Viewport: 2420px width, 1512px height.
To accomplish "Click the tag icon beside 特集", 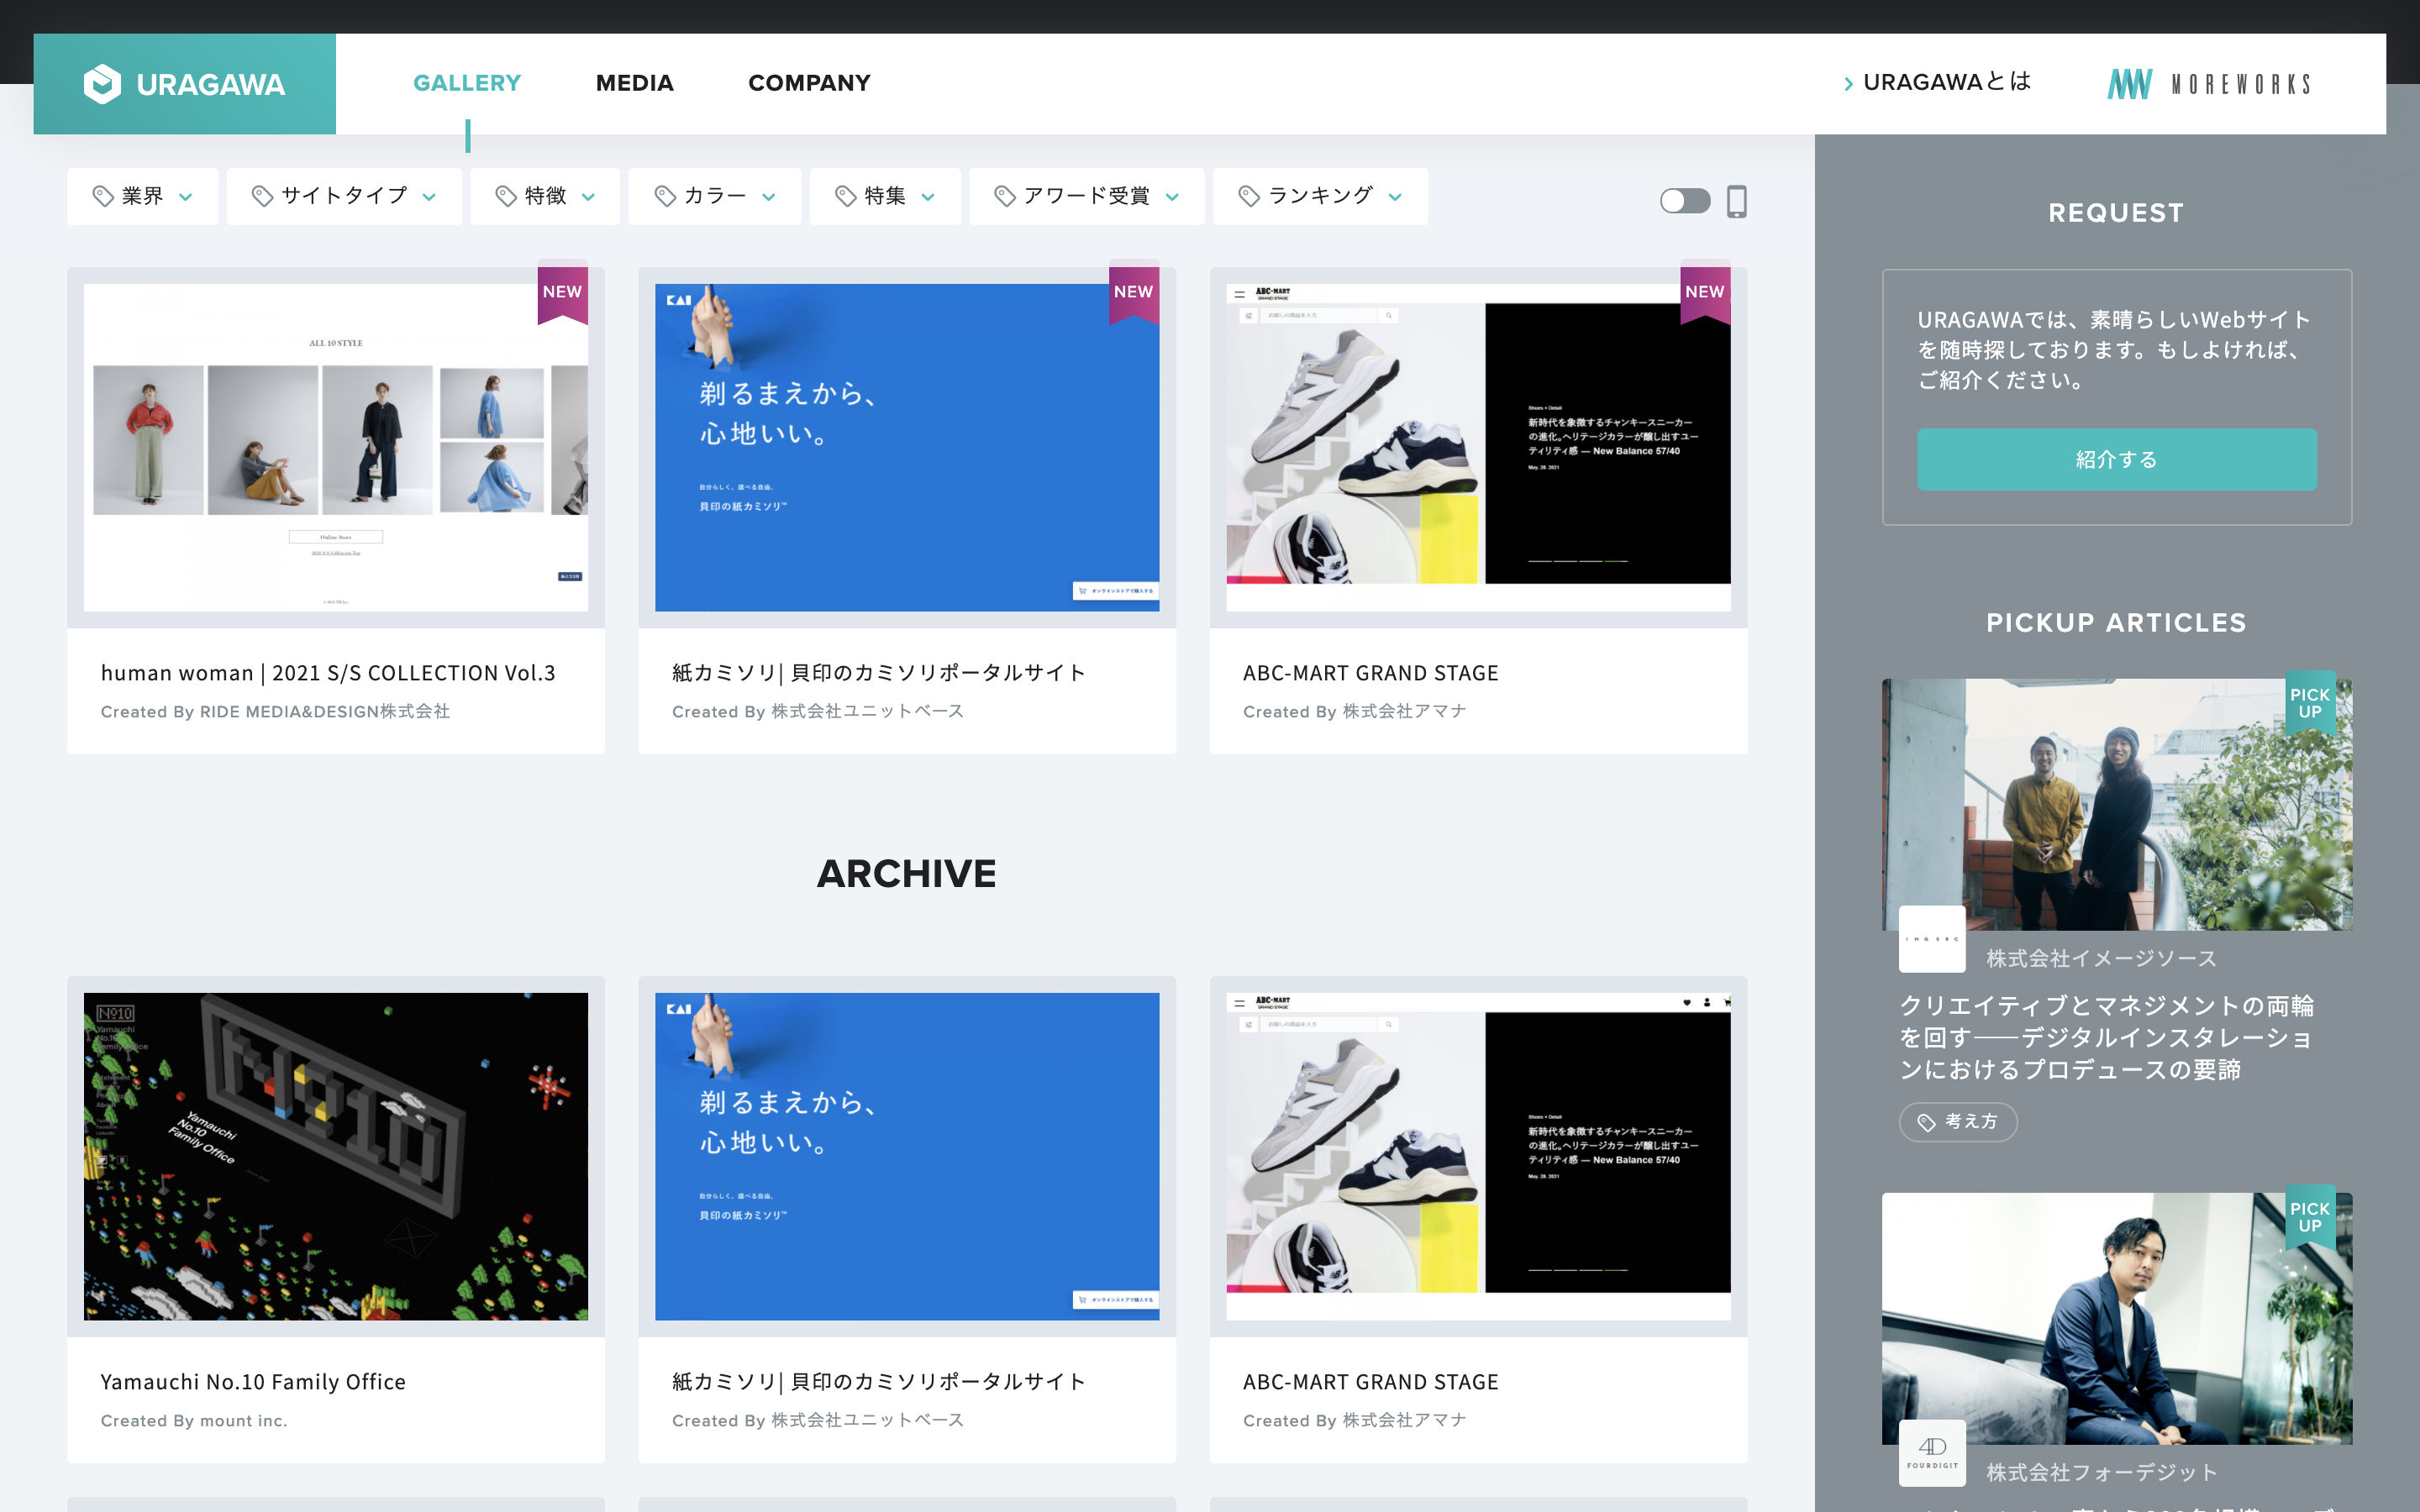I will 846,196.
